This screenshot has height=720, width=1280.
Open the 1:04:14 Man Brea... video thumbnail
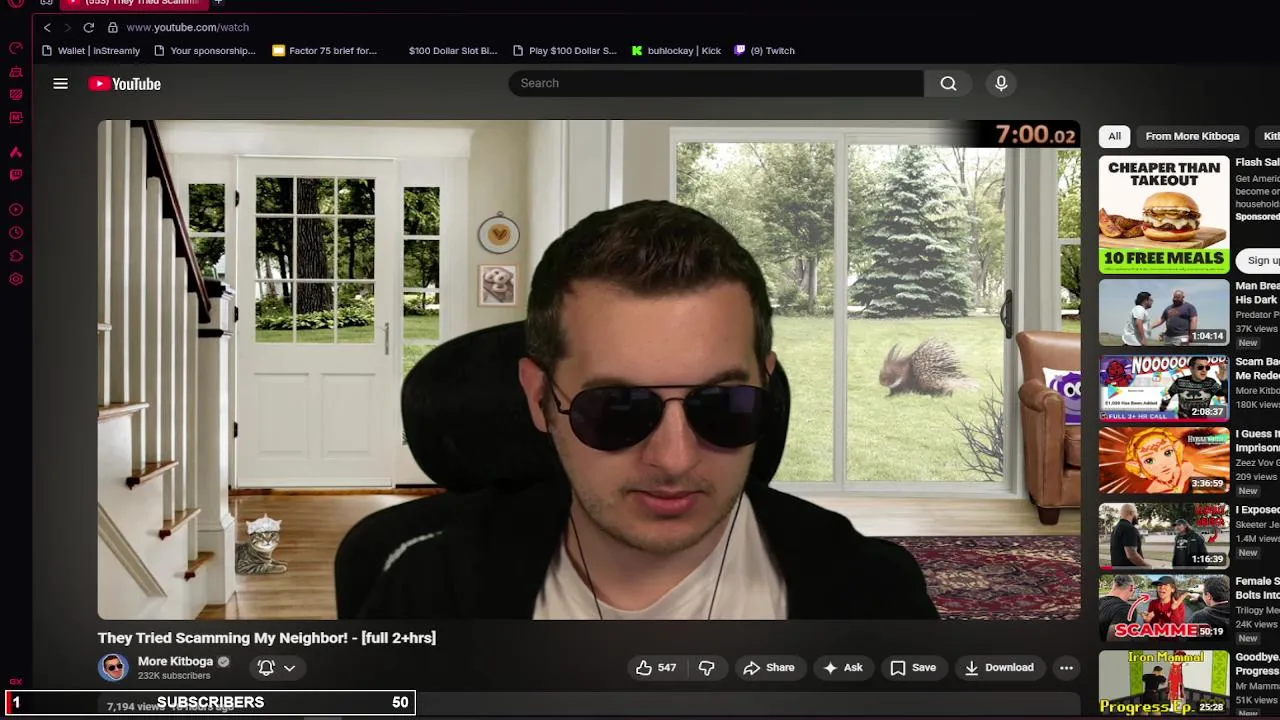tap(1164, 313)
